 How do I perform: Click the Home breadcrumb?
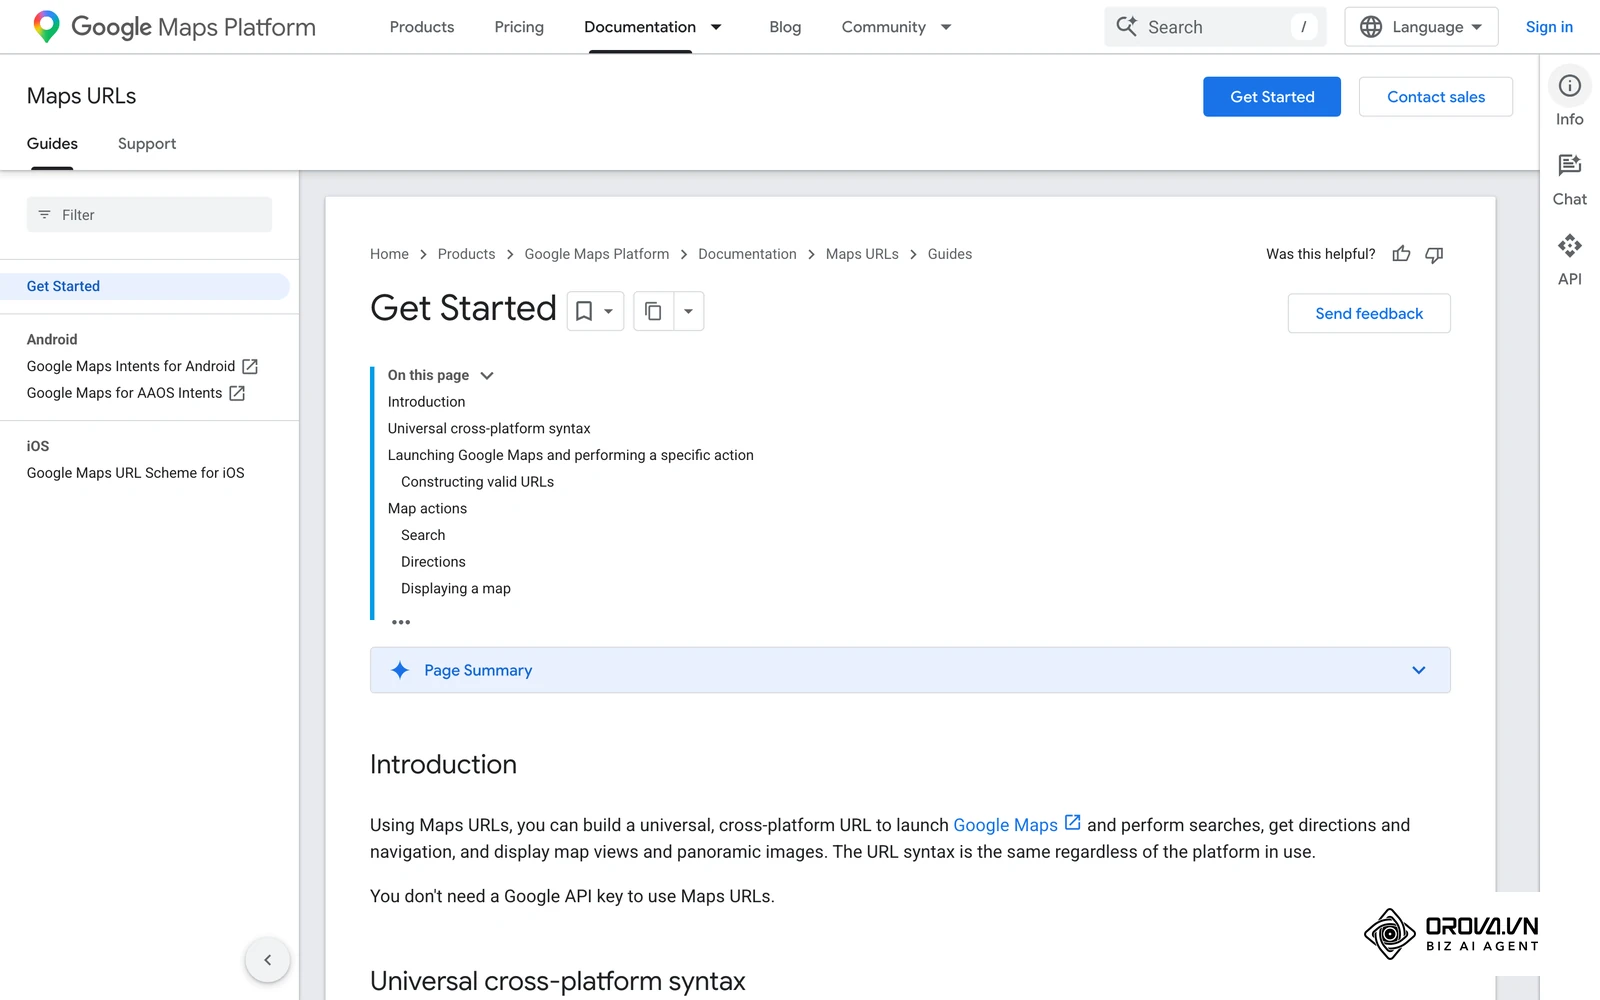(389, 254)
